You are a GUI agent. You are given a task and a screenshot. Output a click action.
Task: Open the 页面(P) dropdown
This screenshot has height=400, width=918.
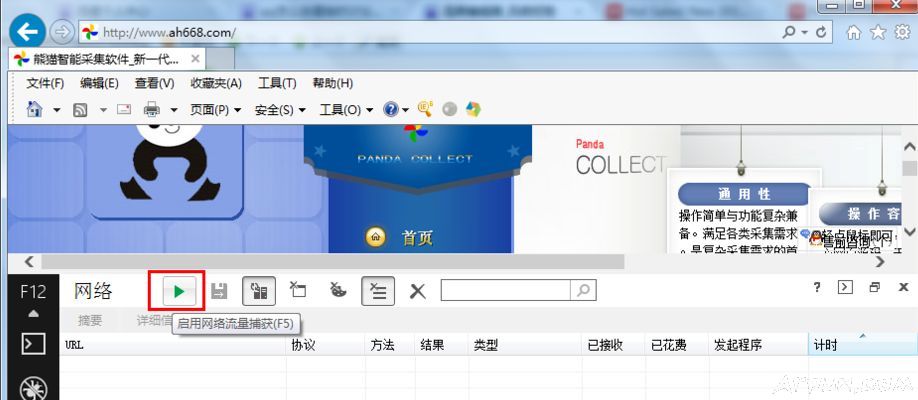click(215, 110)
